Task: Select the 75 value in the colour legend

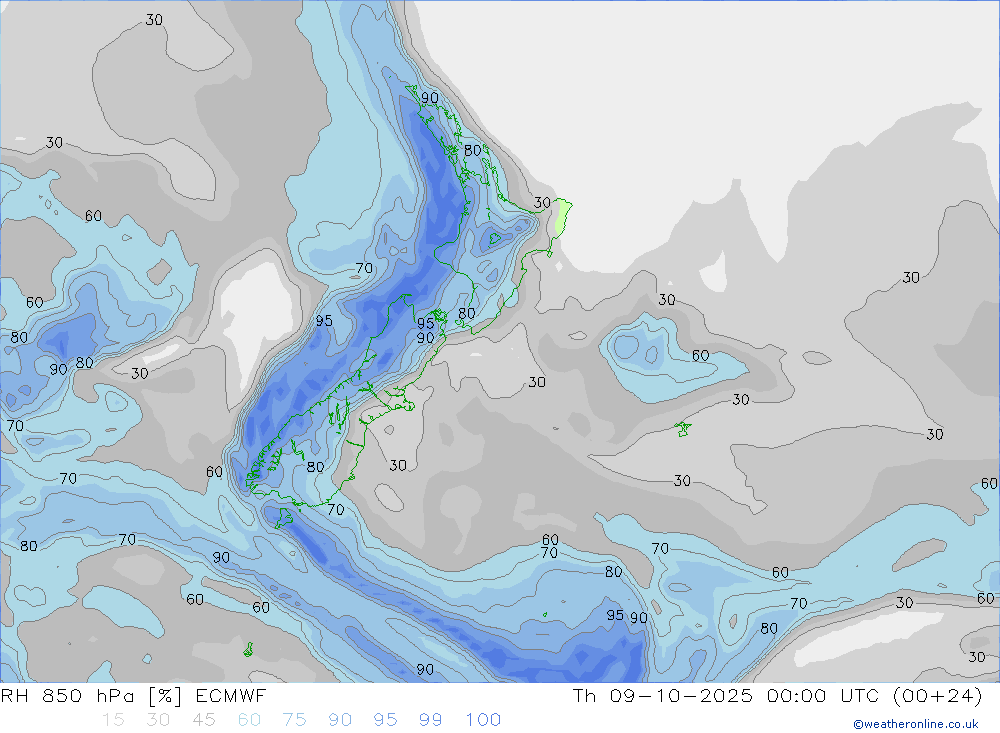Action: pyautogui.click(x=295, y=720)
